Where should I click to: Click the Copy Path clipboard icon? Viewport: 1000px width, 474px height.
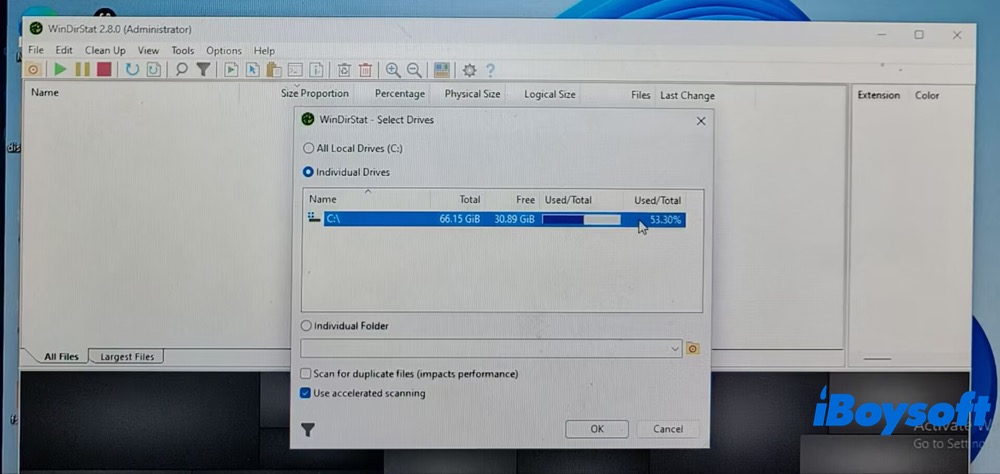[x=274, y=70]
